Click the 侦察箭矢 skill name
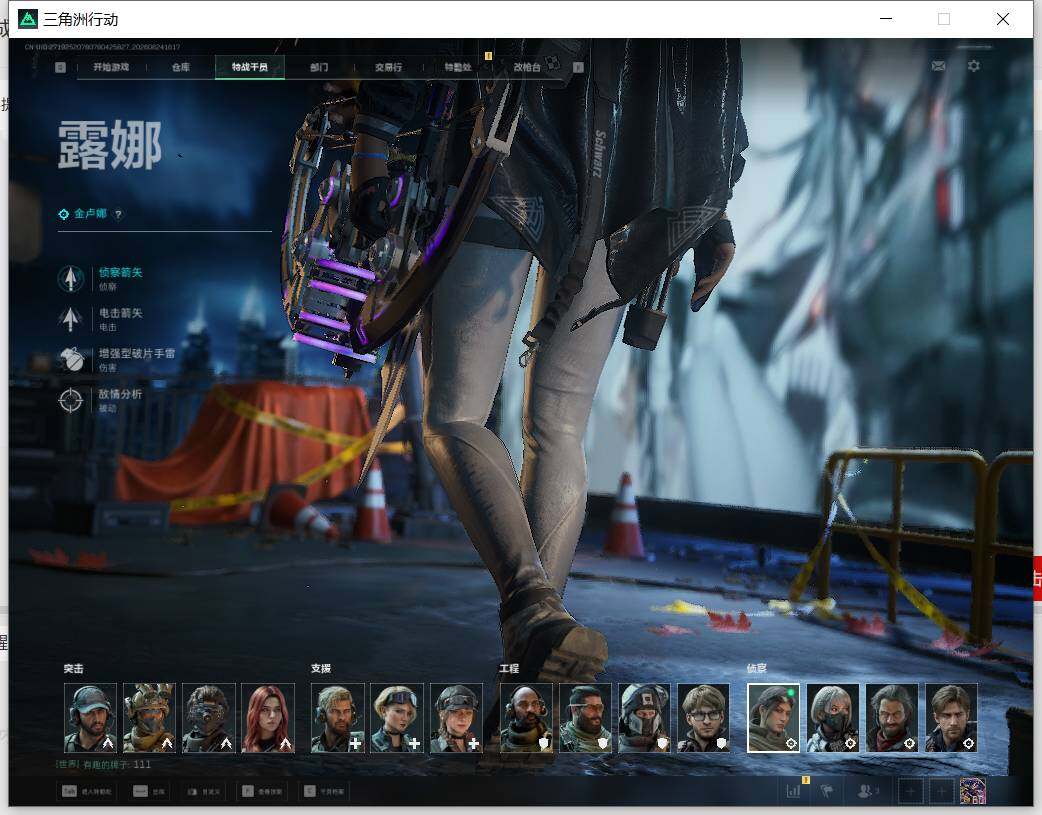 tap(120, 272)
